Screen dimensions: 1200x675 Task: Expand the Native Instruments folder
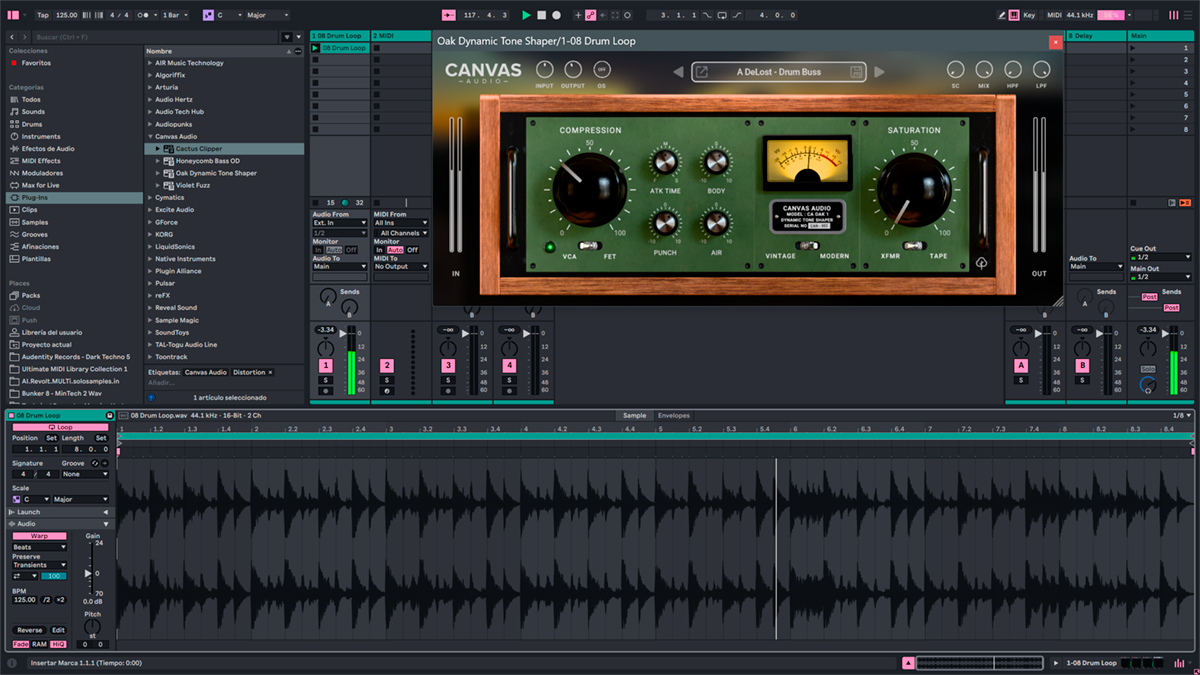(x=151, y=259)
